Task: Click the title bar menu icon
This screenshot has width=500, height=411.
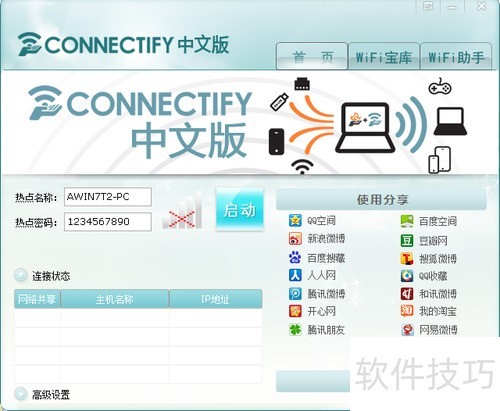Action: point(428,7)
